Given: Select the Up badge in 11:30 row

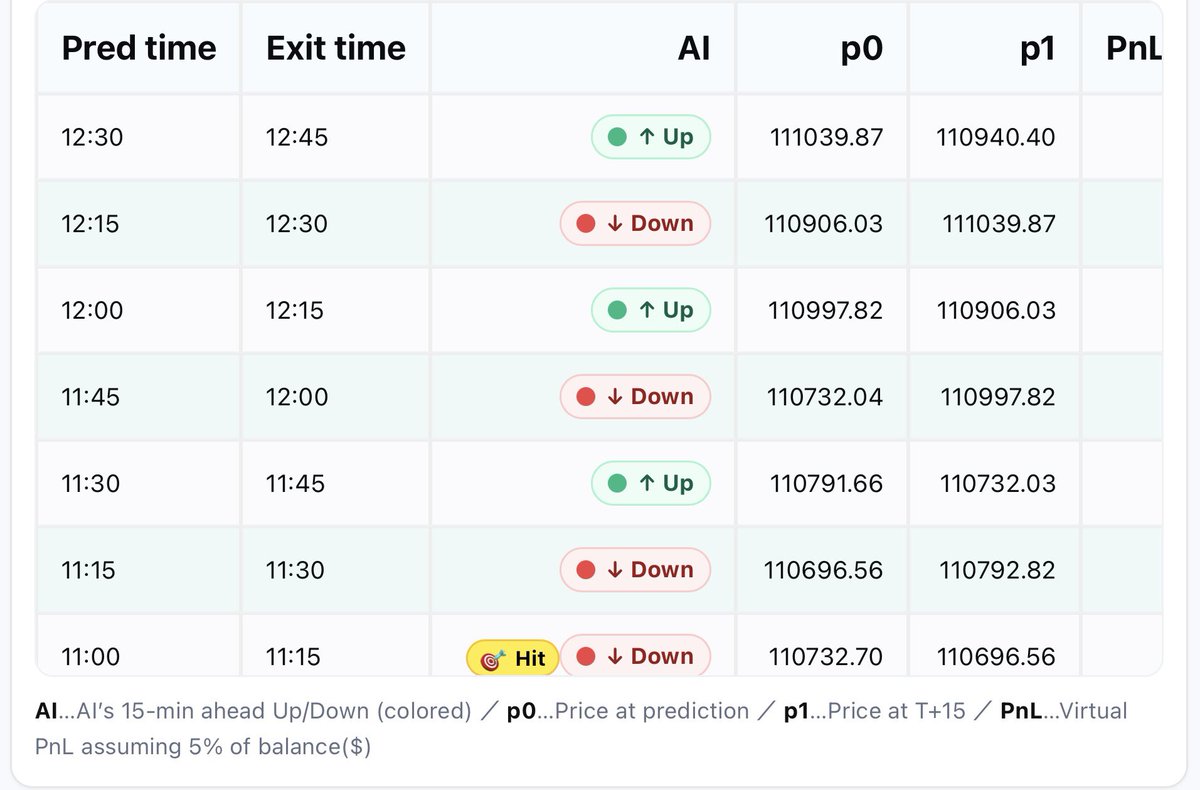Looking at the screenshot, I should (x=650, y=483).
